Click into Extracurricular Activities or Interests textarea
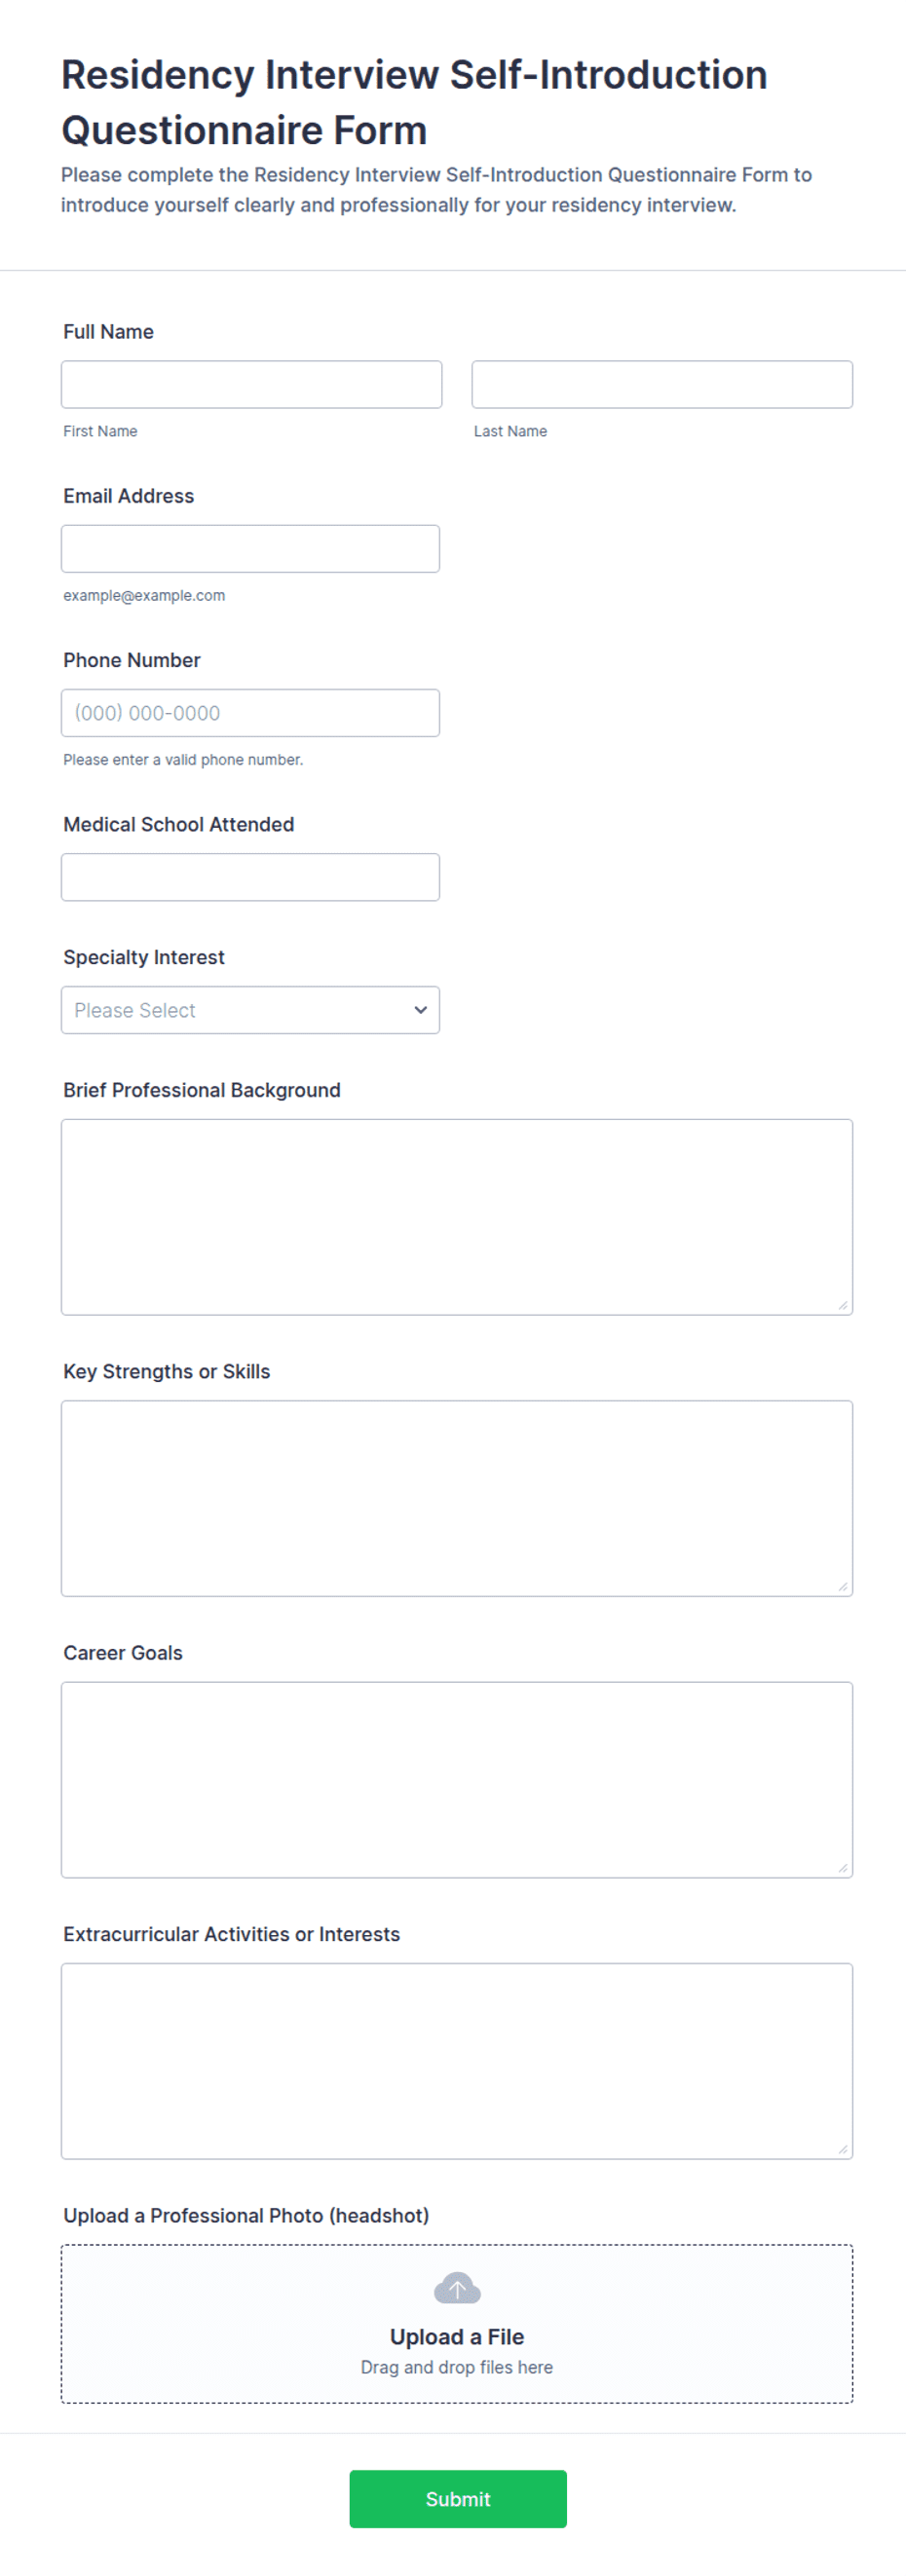 (457, 2061)
